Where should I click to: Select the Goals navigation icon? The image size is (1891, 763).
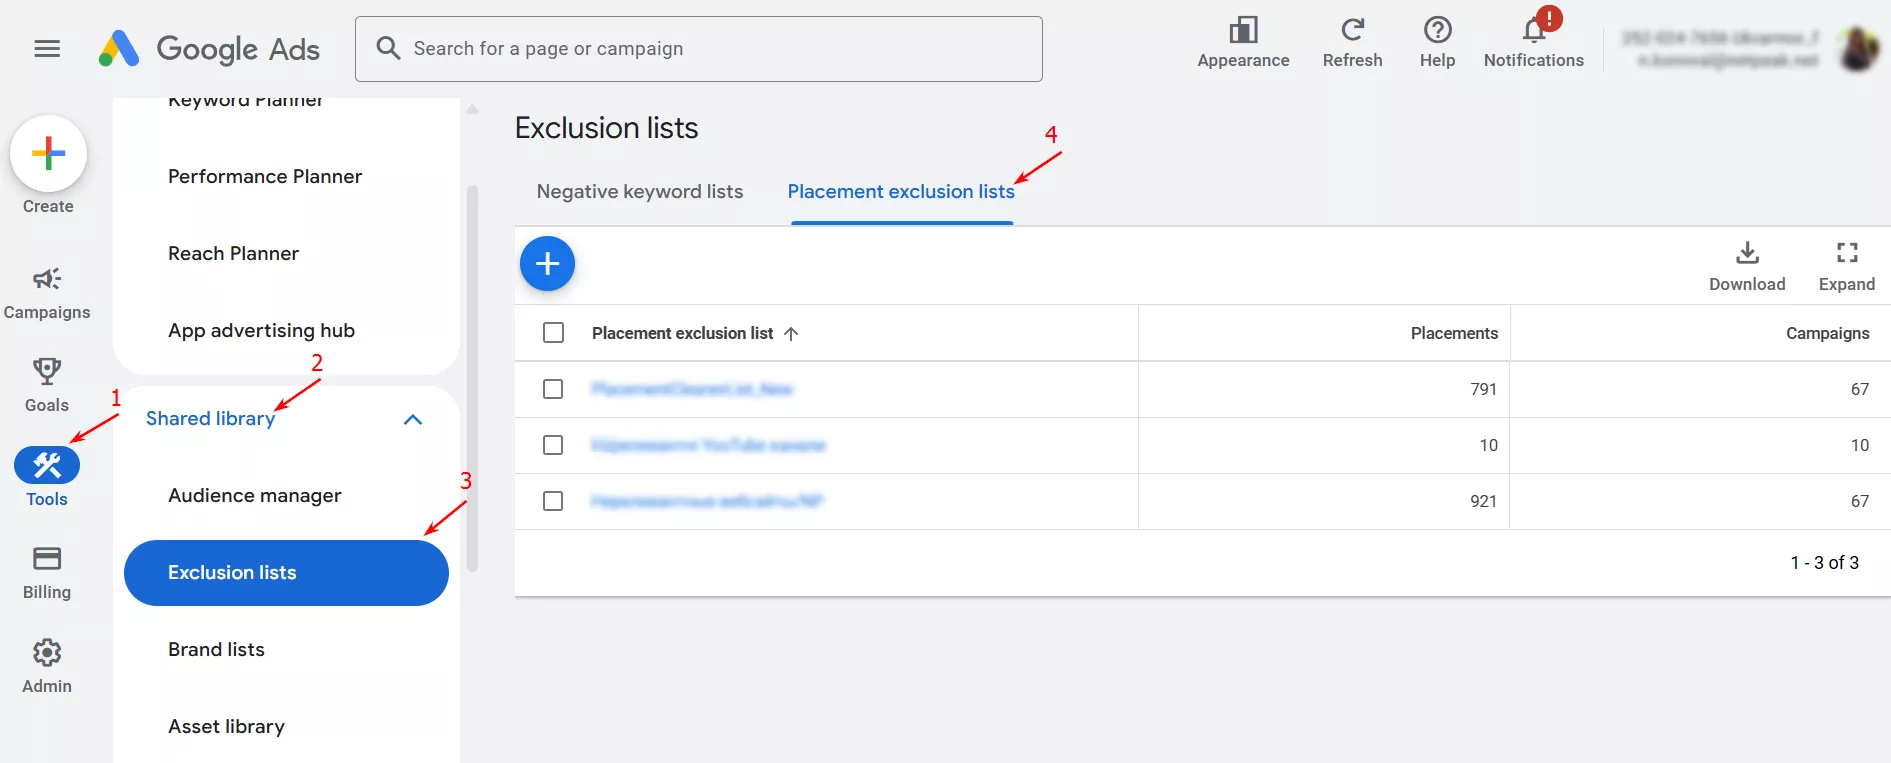pyautogui.click(x=46, y=385)
